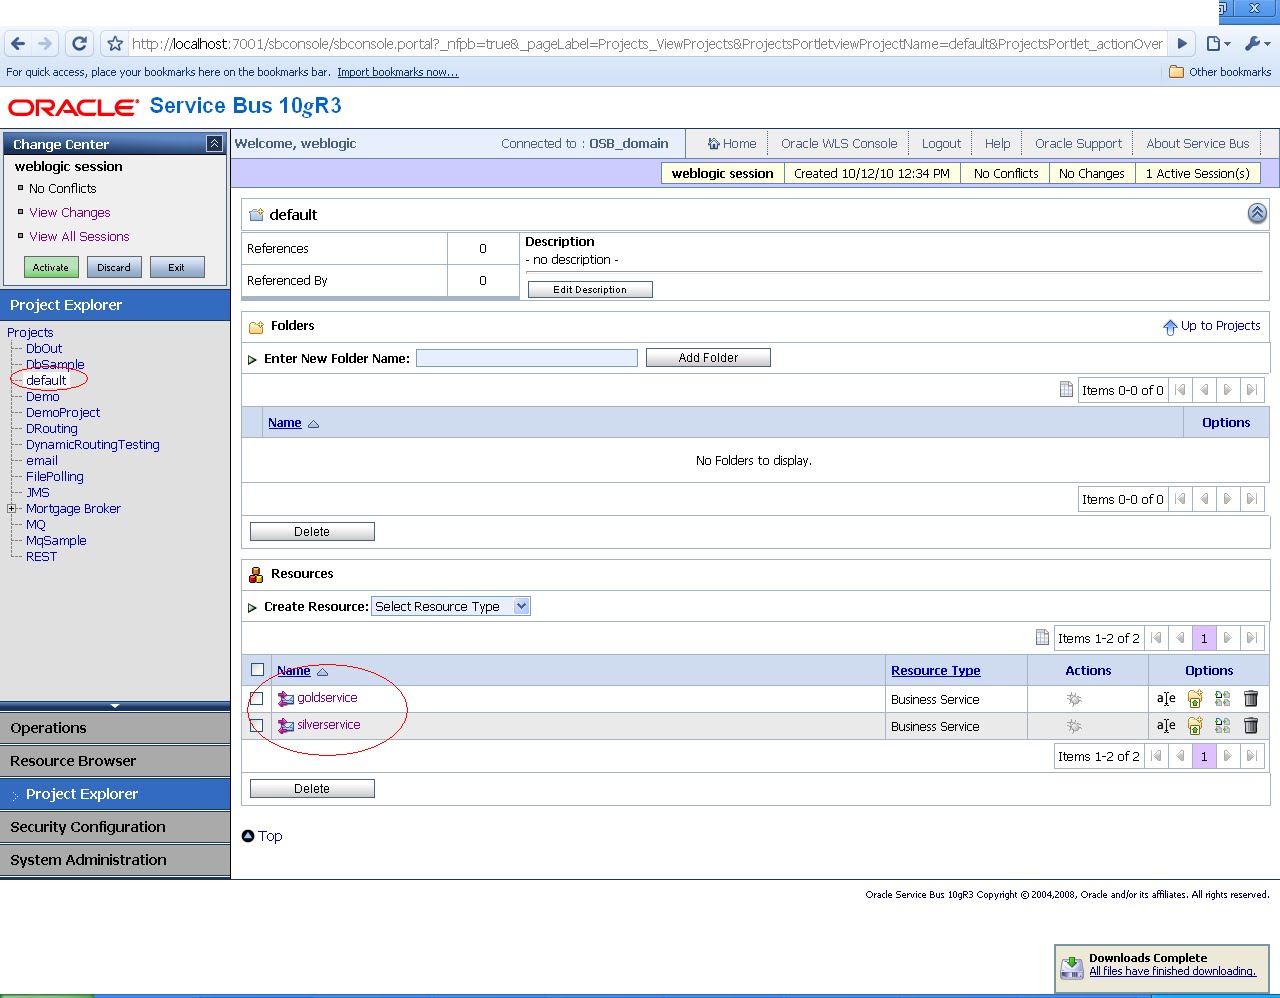Open the goldservice business service

point(327,698)
